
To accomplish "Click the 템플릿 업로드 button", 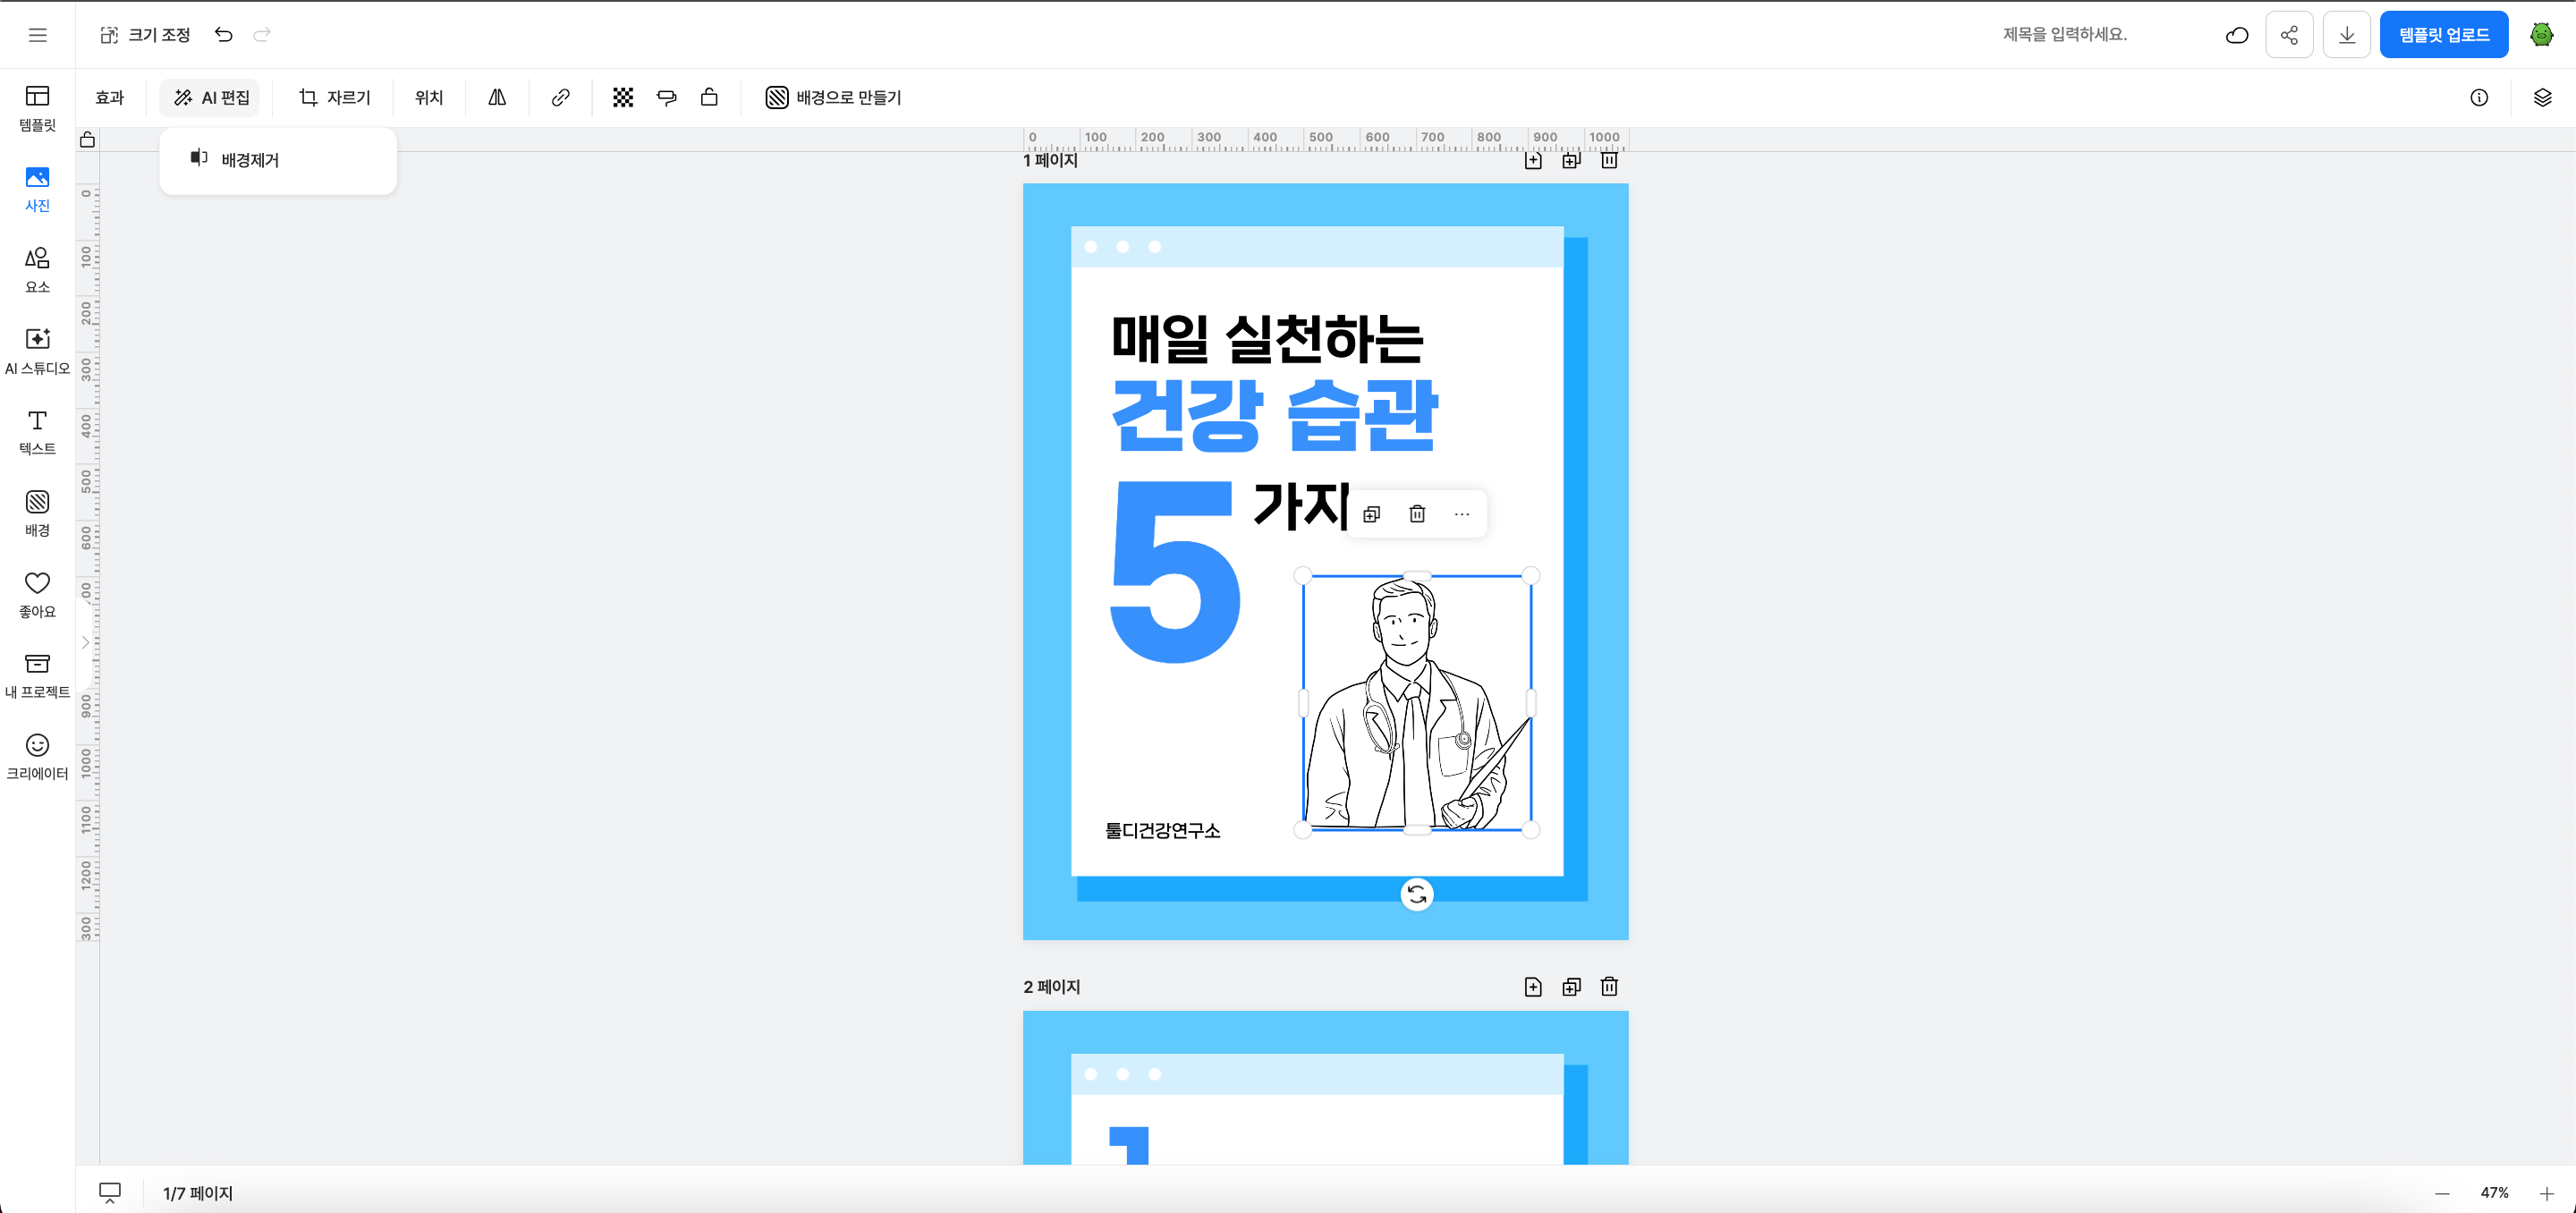I will [x=2443, y=35].
